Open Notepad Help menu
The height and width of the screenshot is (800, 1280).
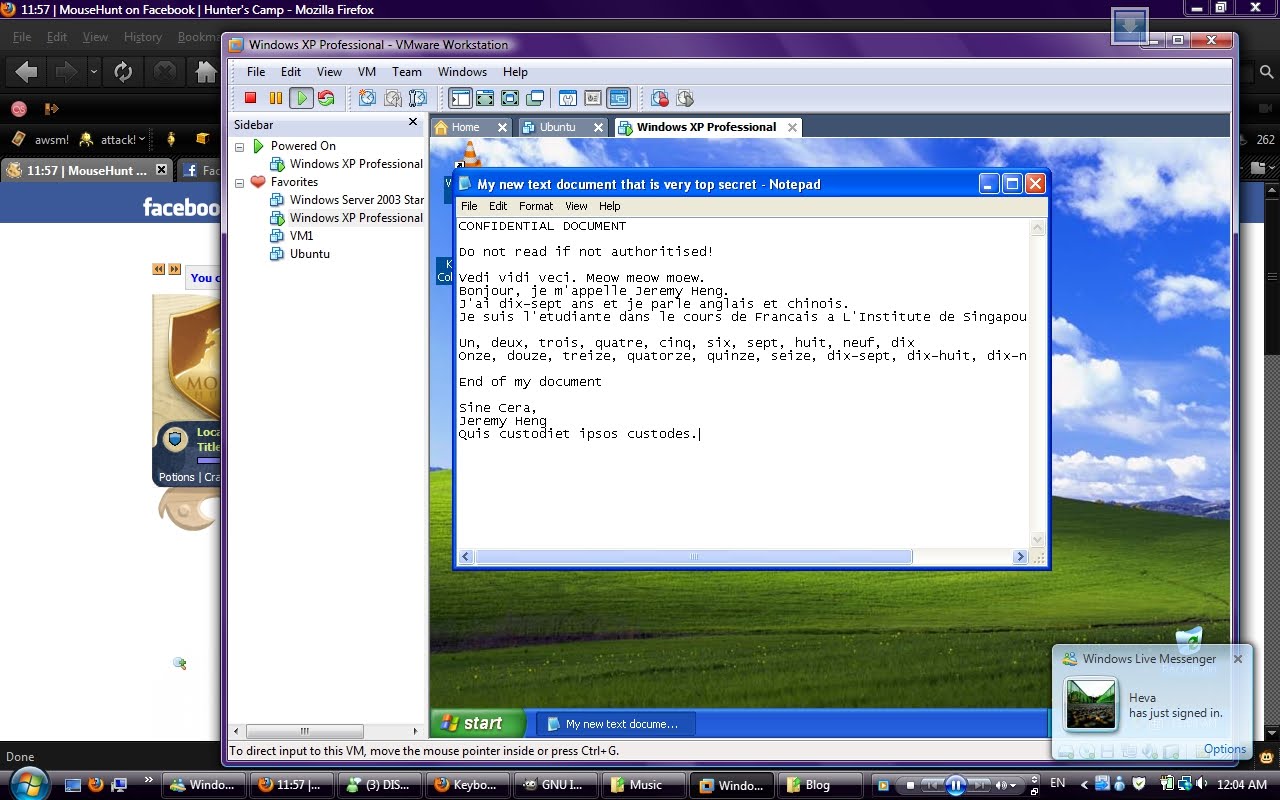point(610,206)
